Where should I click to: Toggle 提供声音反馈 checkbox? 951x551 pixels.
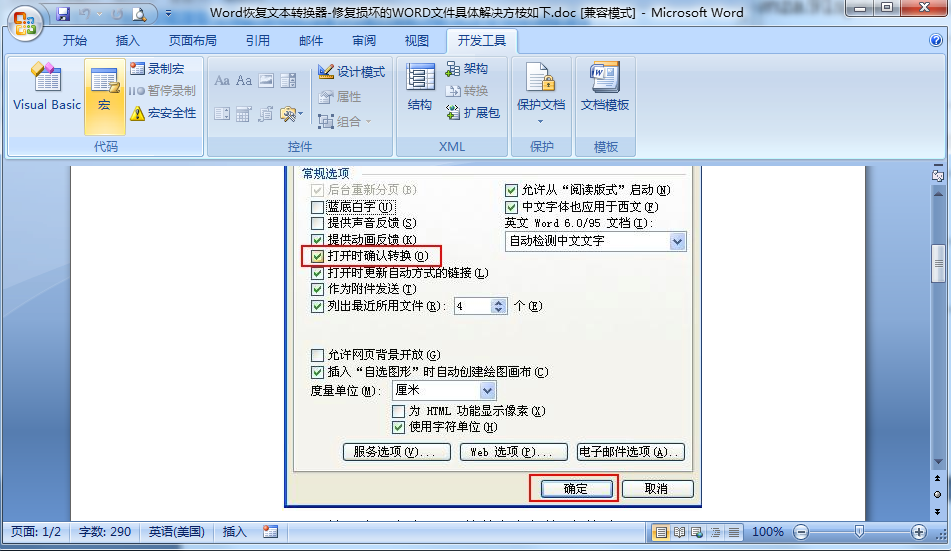pos(317,223)
